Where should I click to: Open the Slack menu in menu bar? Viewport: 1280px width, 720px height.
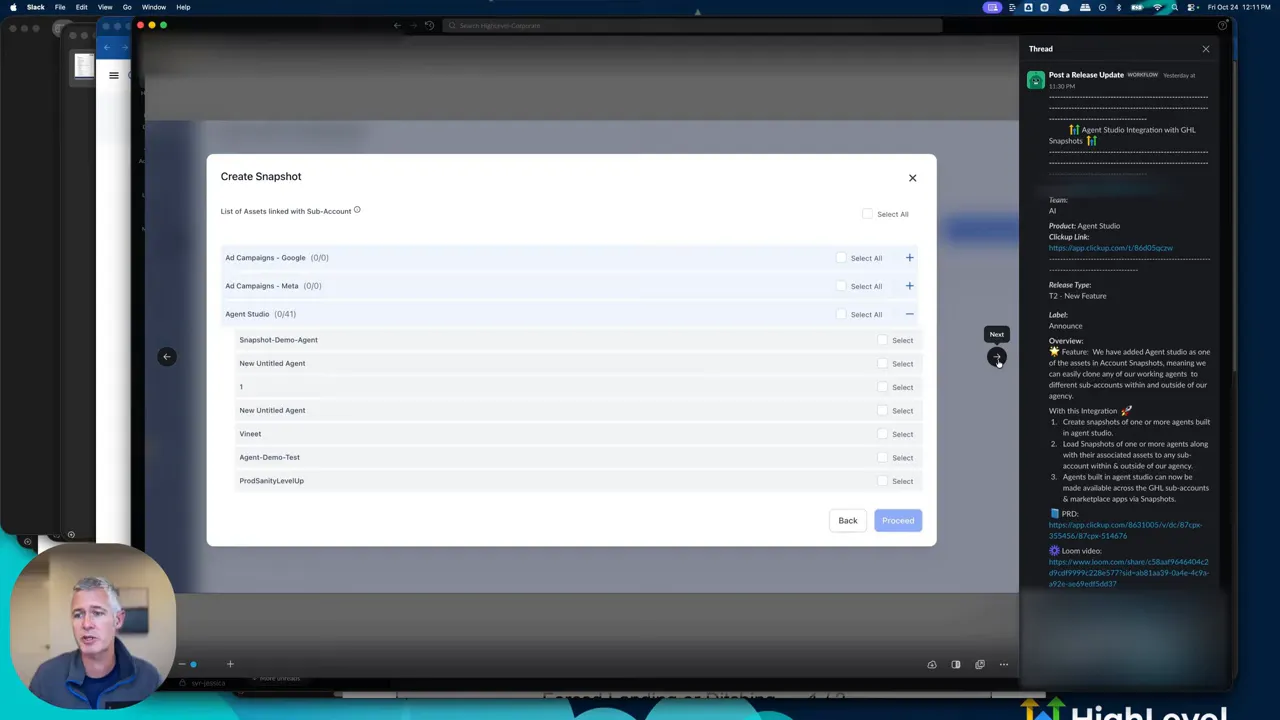click(35, 7)
